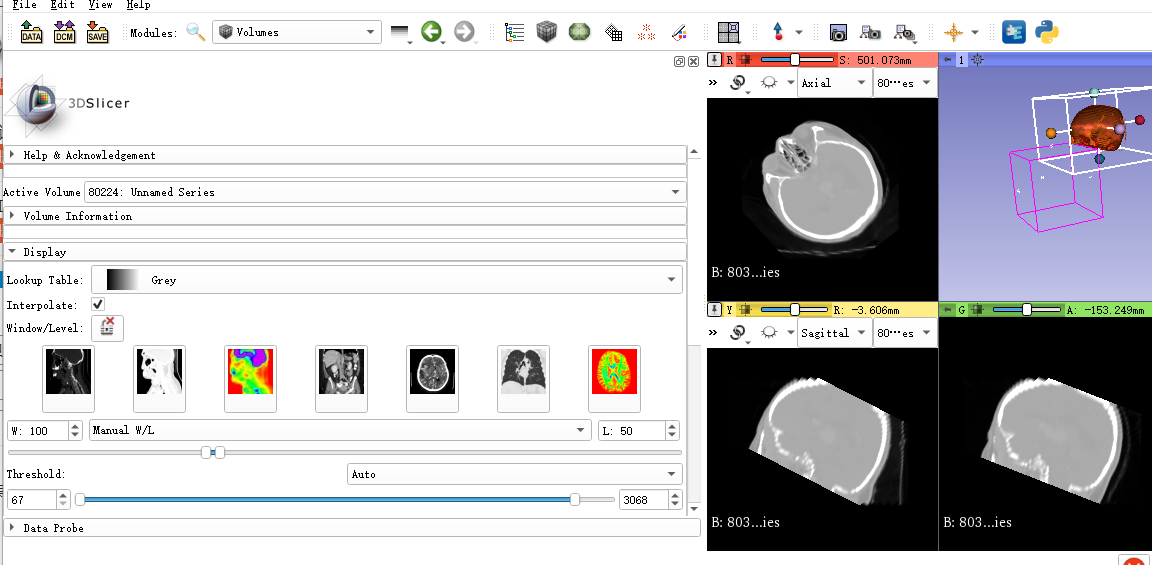This screenshot has width=1152, height=565.
Task: Select the markups place mode arrow icon
Action: click(x=778, y=32)
